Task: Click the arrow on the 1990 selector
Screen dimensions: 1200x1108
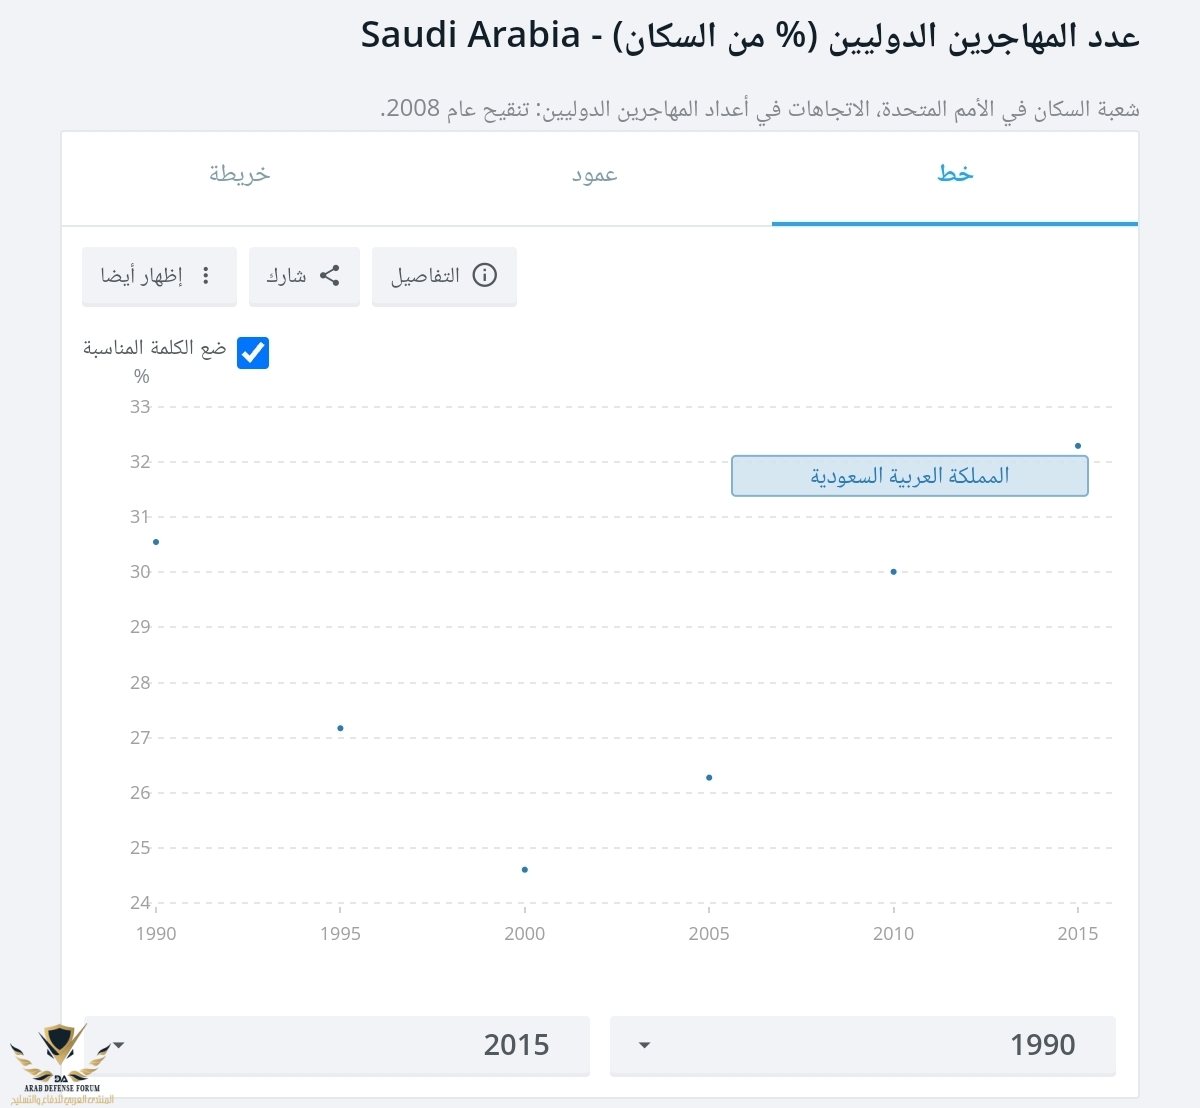Action: pyautogui.click(x=644, y=1045)
